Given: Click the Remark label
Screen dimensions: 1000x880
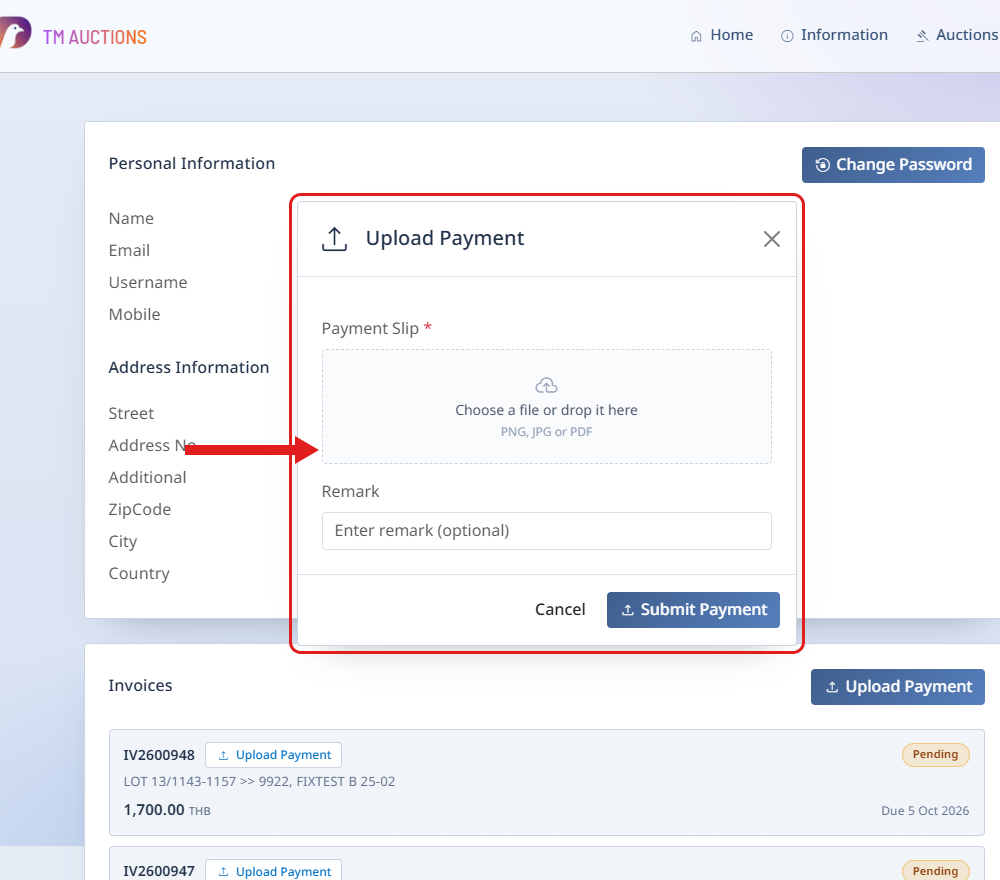Looking at the screenshot, I should click(x=350, y=492).
